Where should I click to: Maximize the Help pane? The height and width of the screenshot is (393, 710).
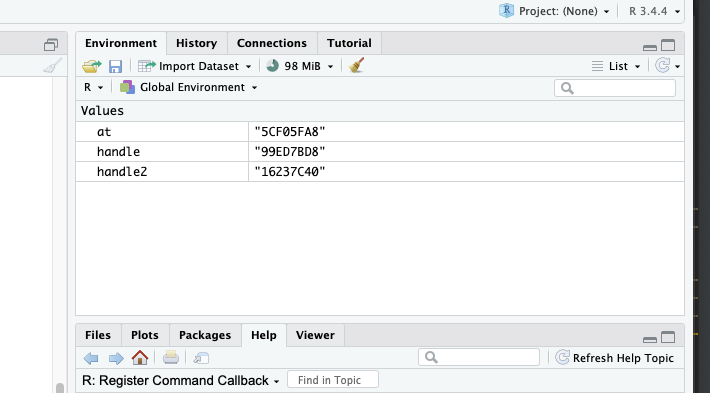click(x=668, y=337)
